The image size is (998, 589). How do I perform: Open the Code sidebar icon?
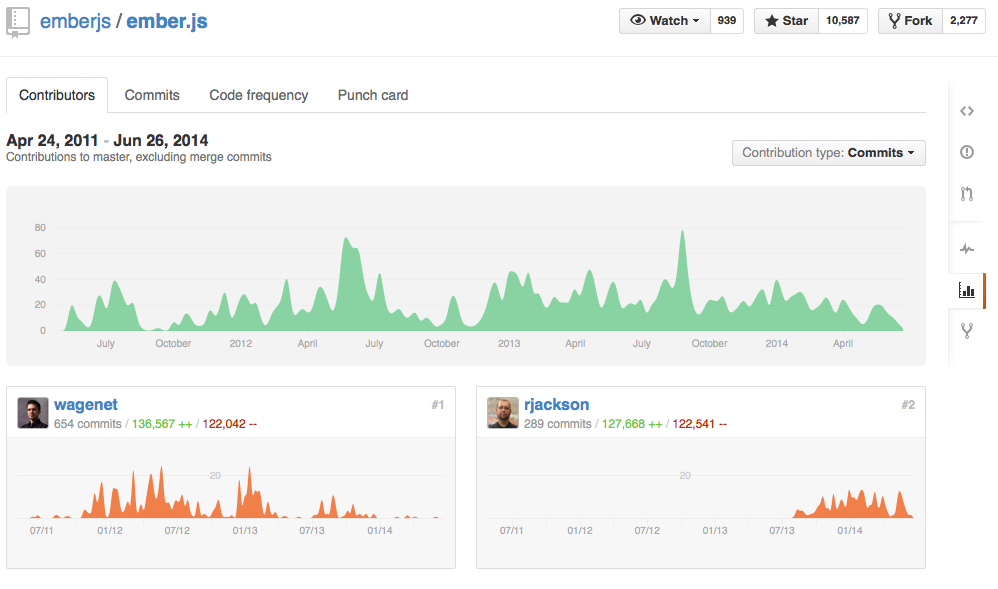(967, 111)
